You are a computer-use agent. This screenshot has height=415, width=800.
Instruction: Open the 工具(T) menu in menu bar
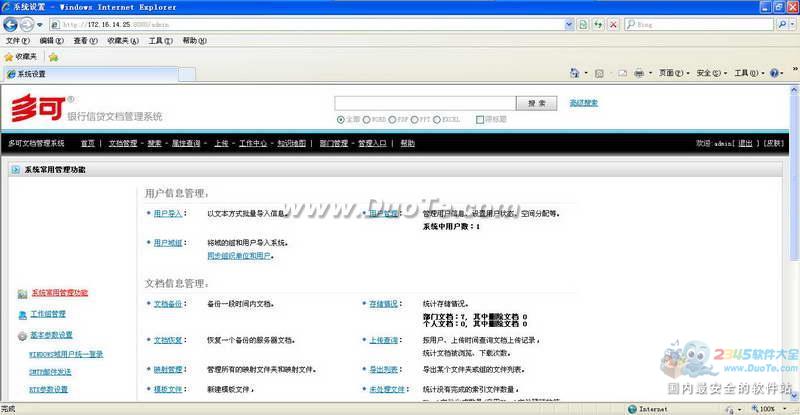click(x=161, y=40)
